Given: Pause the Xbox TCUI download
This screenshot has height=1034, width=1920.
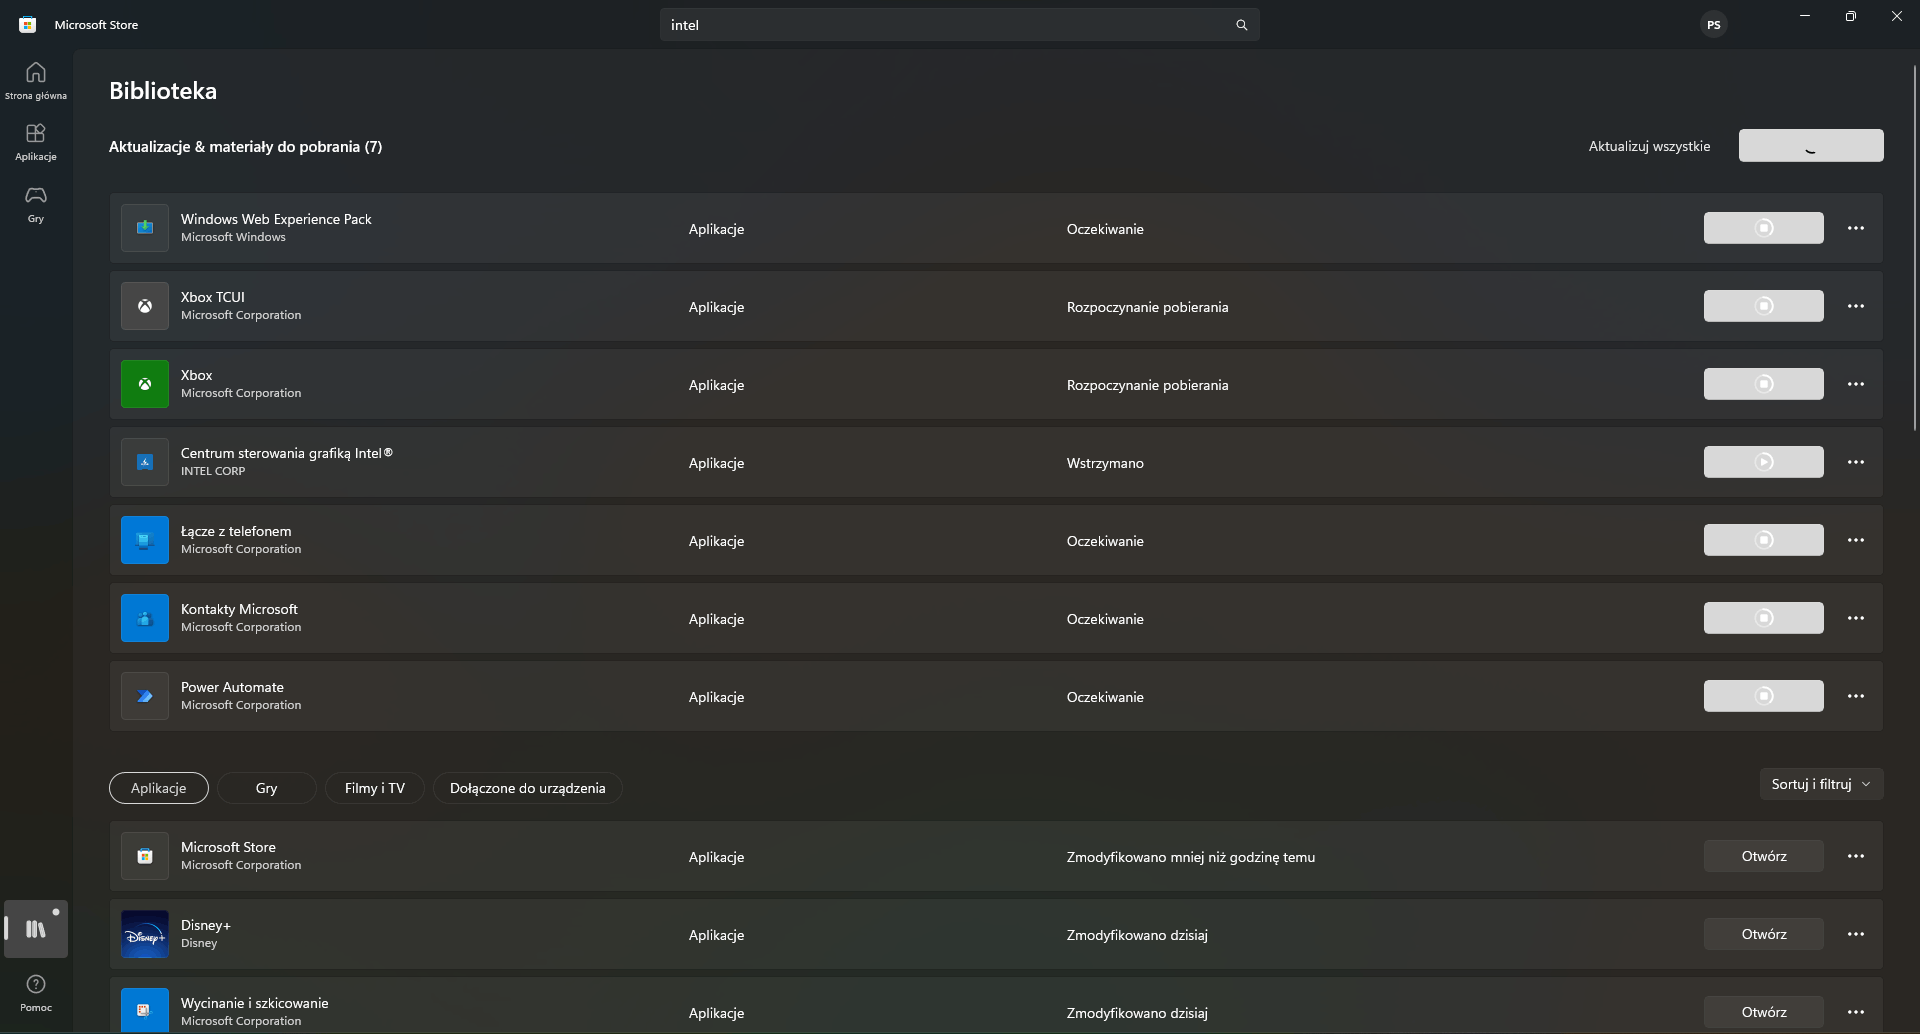Looking at the screenshot, I should (x=1764, y=306).
